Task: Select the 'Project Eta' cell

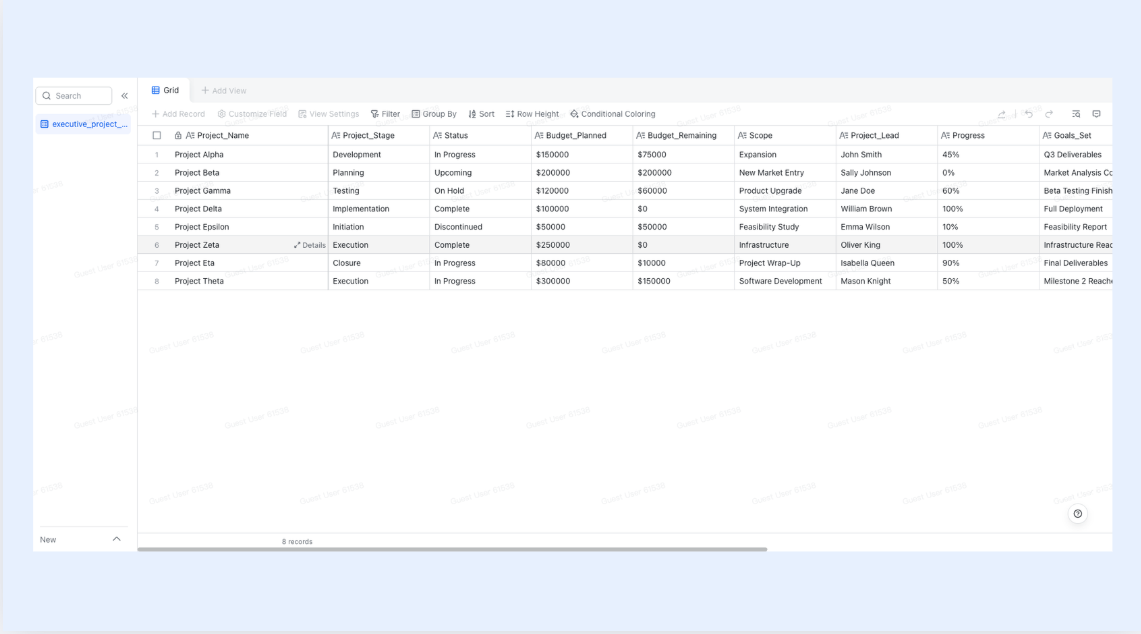Action: point(247,263)
